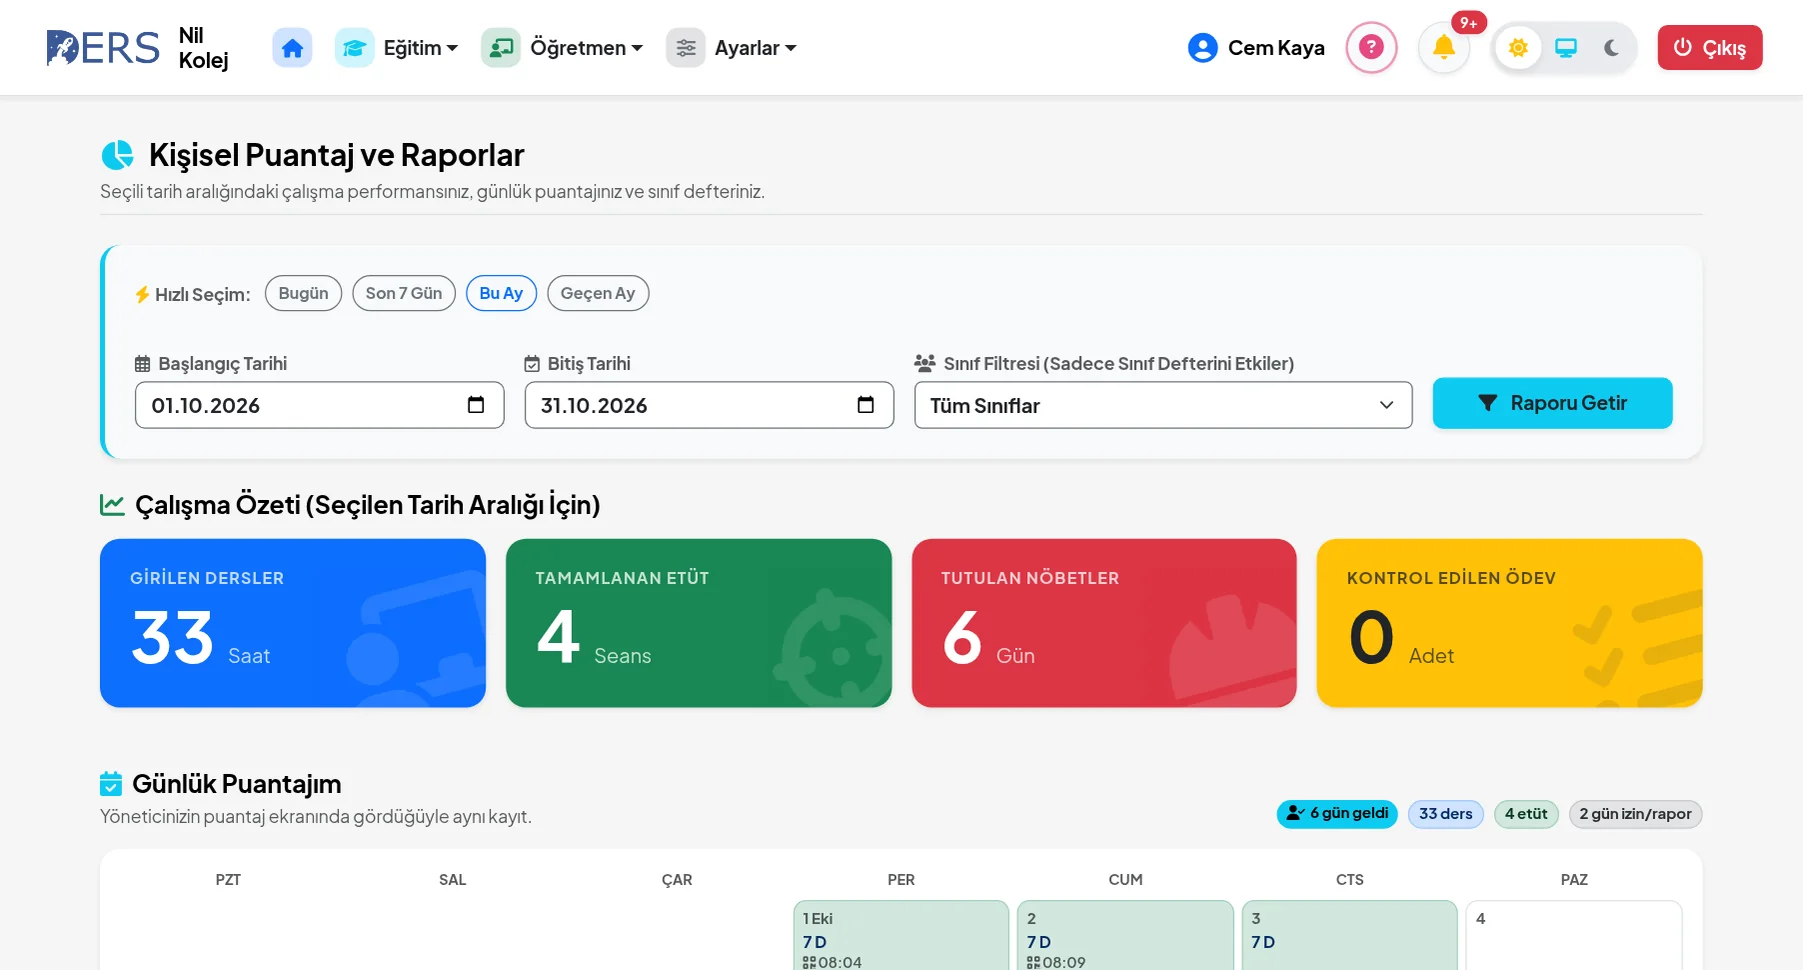
Task: Select calendar day 4 under PAZ
Action: click(x=1574, y=936)
